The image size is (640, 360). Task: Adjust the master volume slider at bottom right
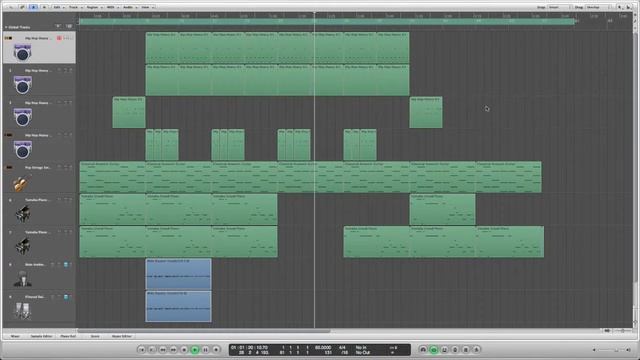611,350
